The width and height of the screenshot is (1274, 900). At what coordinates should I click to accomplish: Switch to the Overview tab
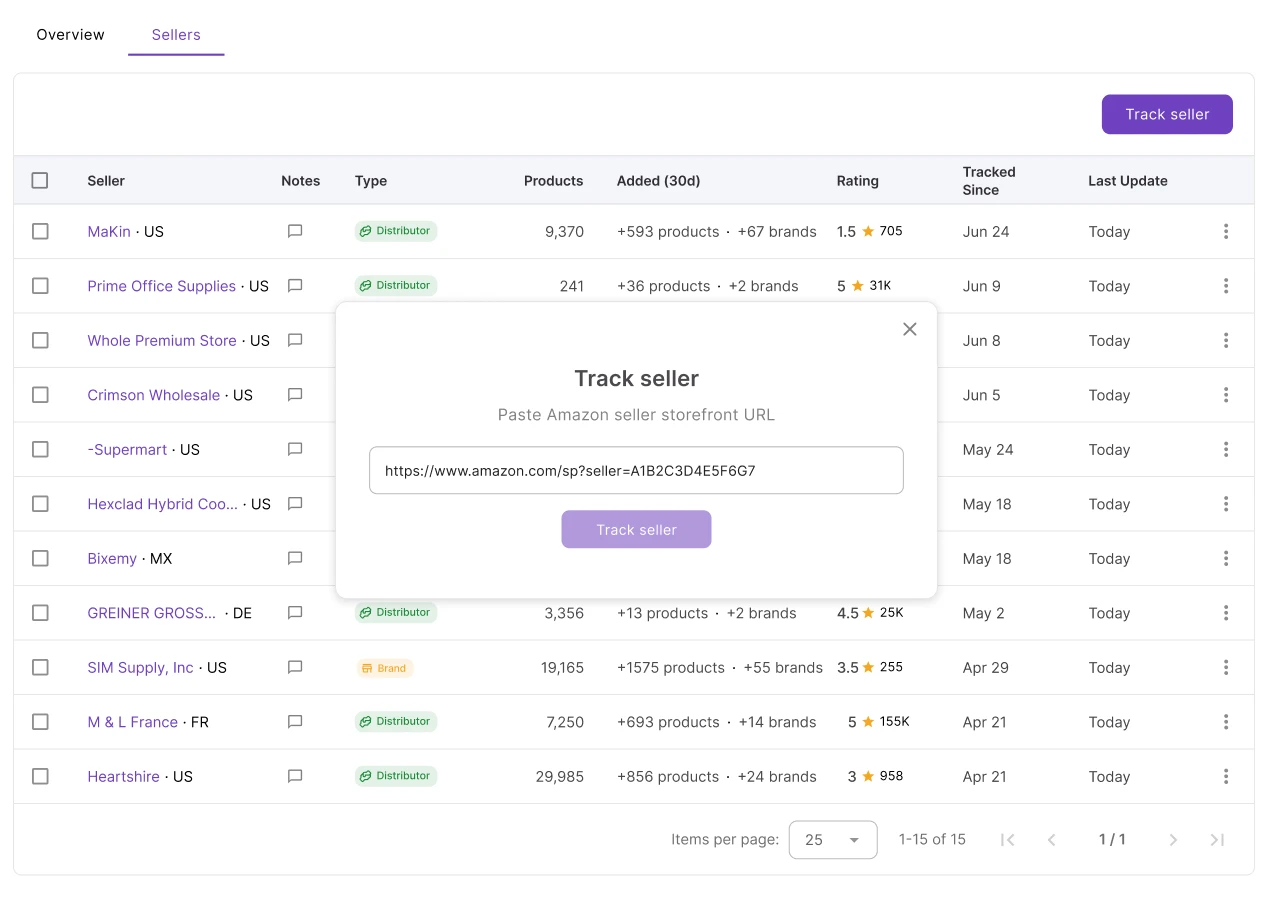[x=70, y=35]
